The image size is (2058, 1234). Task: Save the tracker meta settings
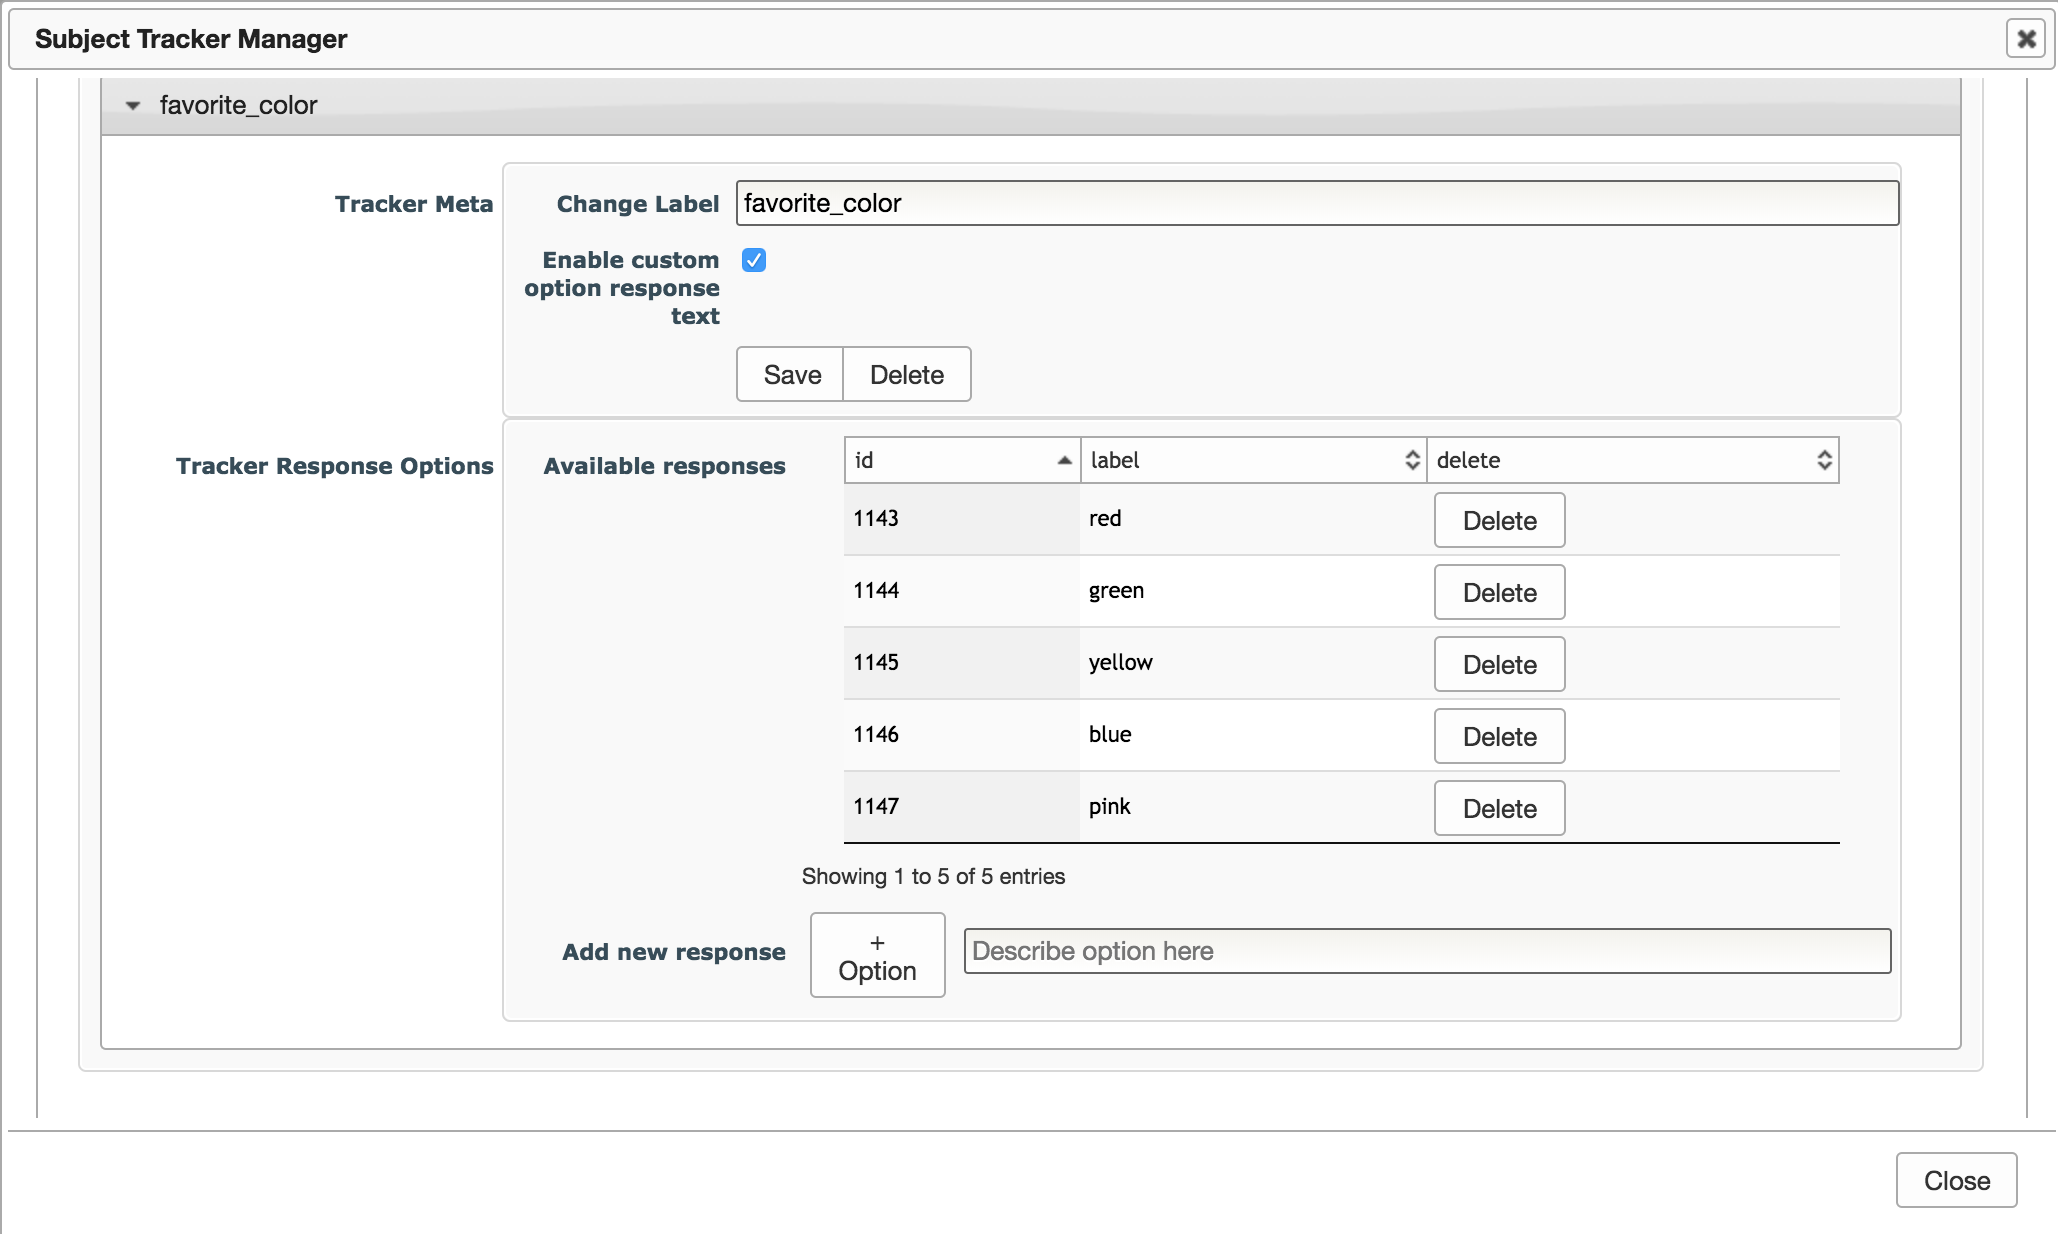coord(791,374)
